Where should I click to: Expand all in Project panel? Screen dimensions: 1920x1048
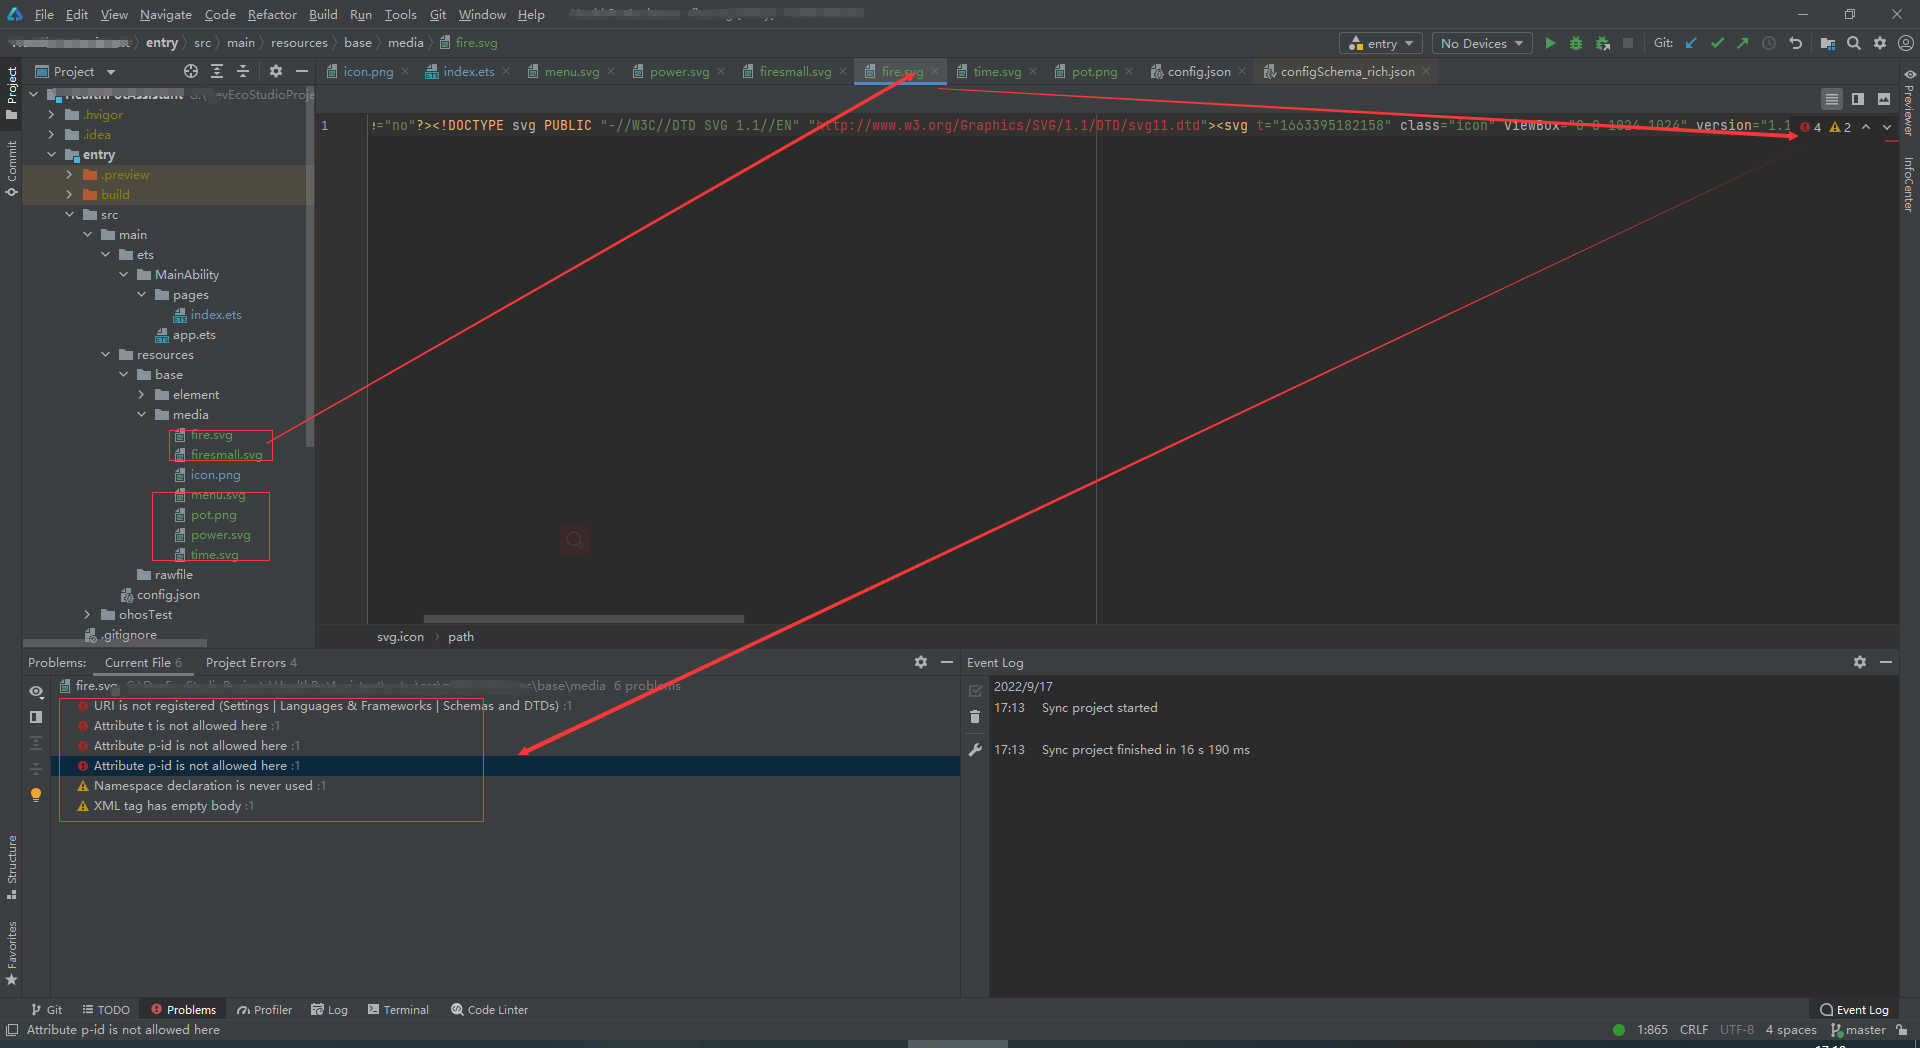click(x=217, y=71)
